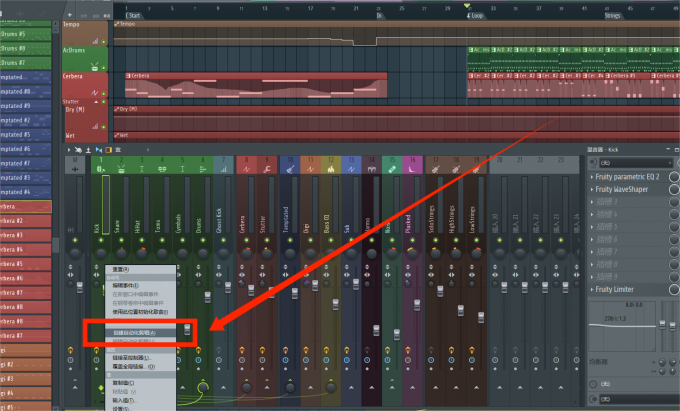Screen dimensions: 680x411
Task: Disable the Fruity WaveShaper effect
Action: pos(674,189)
